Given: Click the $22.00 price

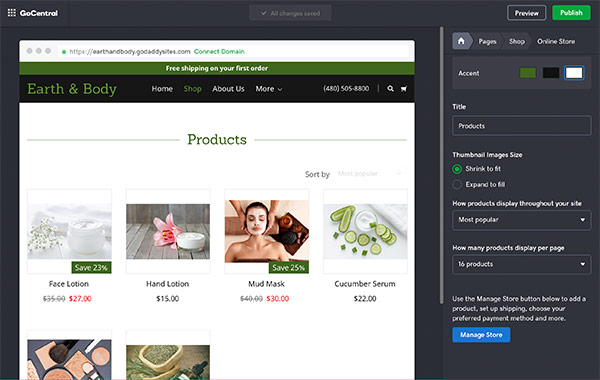Looking at the screenshot, I should (x=365, y=298).
